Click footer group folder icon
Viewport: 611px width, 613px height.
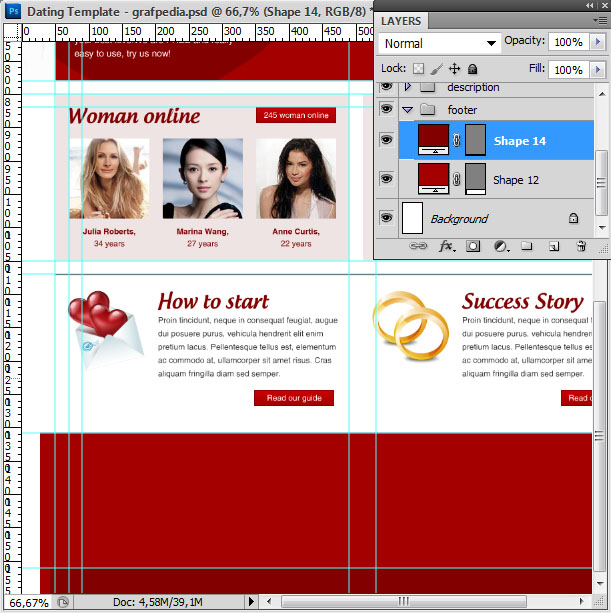(x=428, y=109)
